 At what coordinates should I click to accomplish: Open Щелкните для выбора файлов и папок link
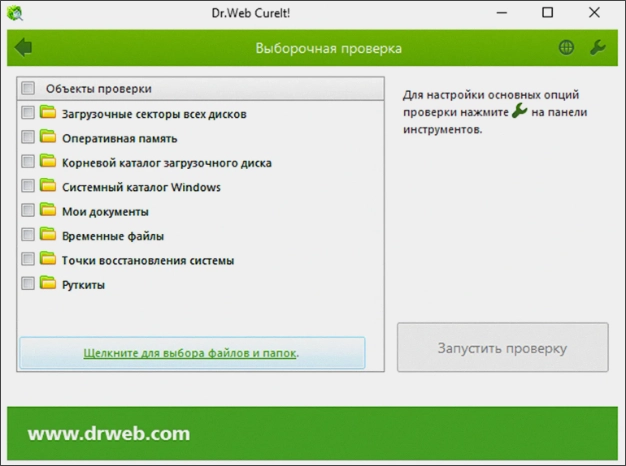coord(190,353)
